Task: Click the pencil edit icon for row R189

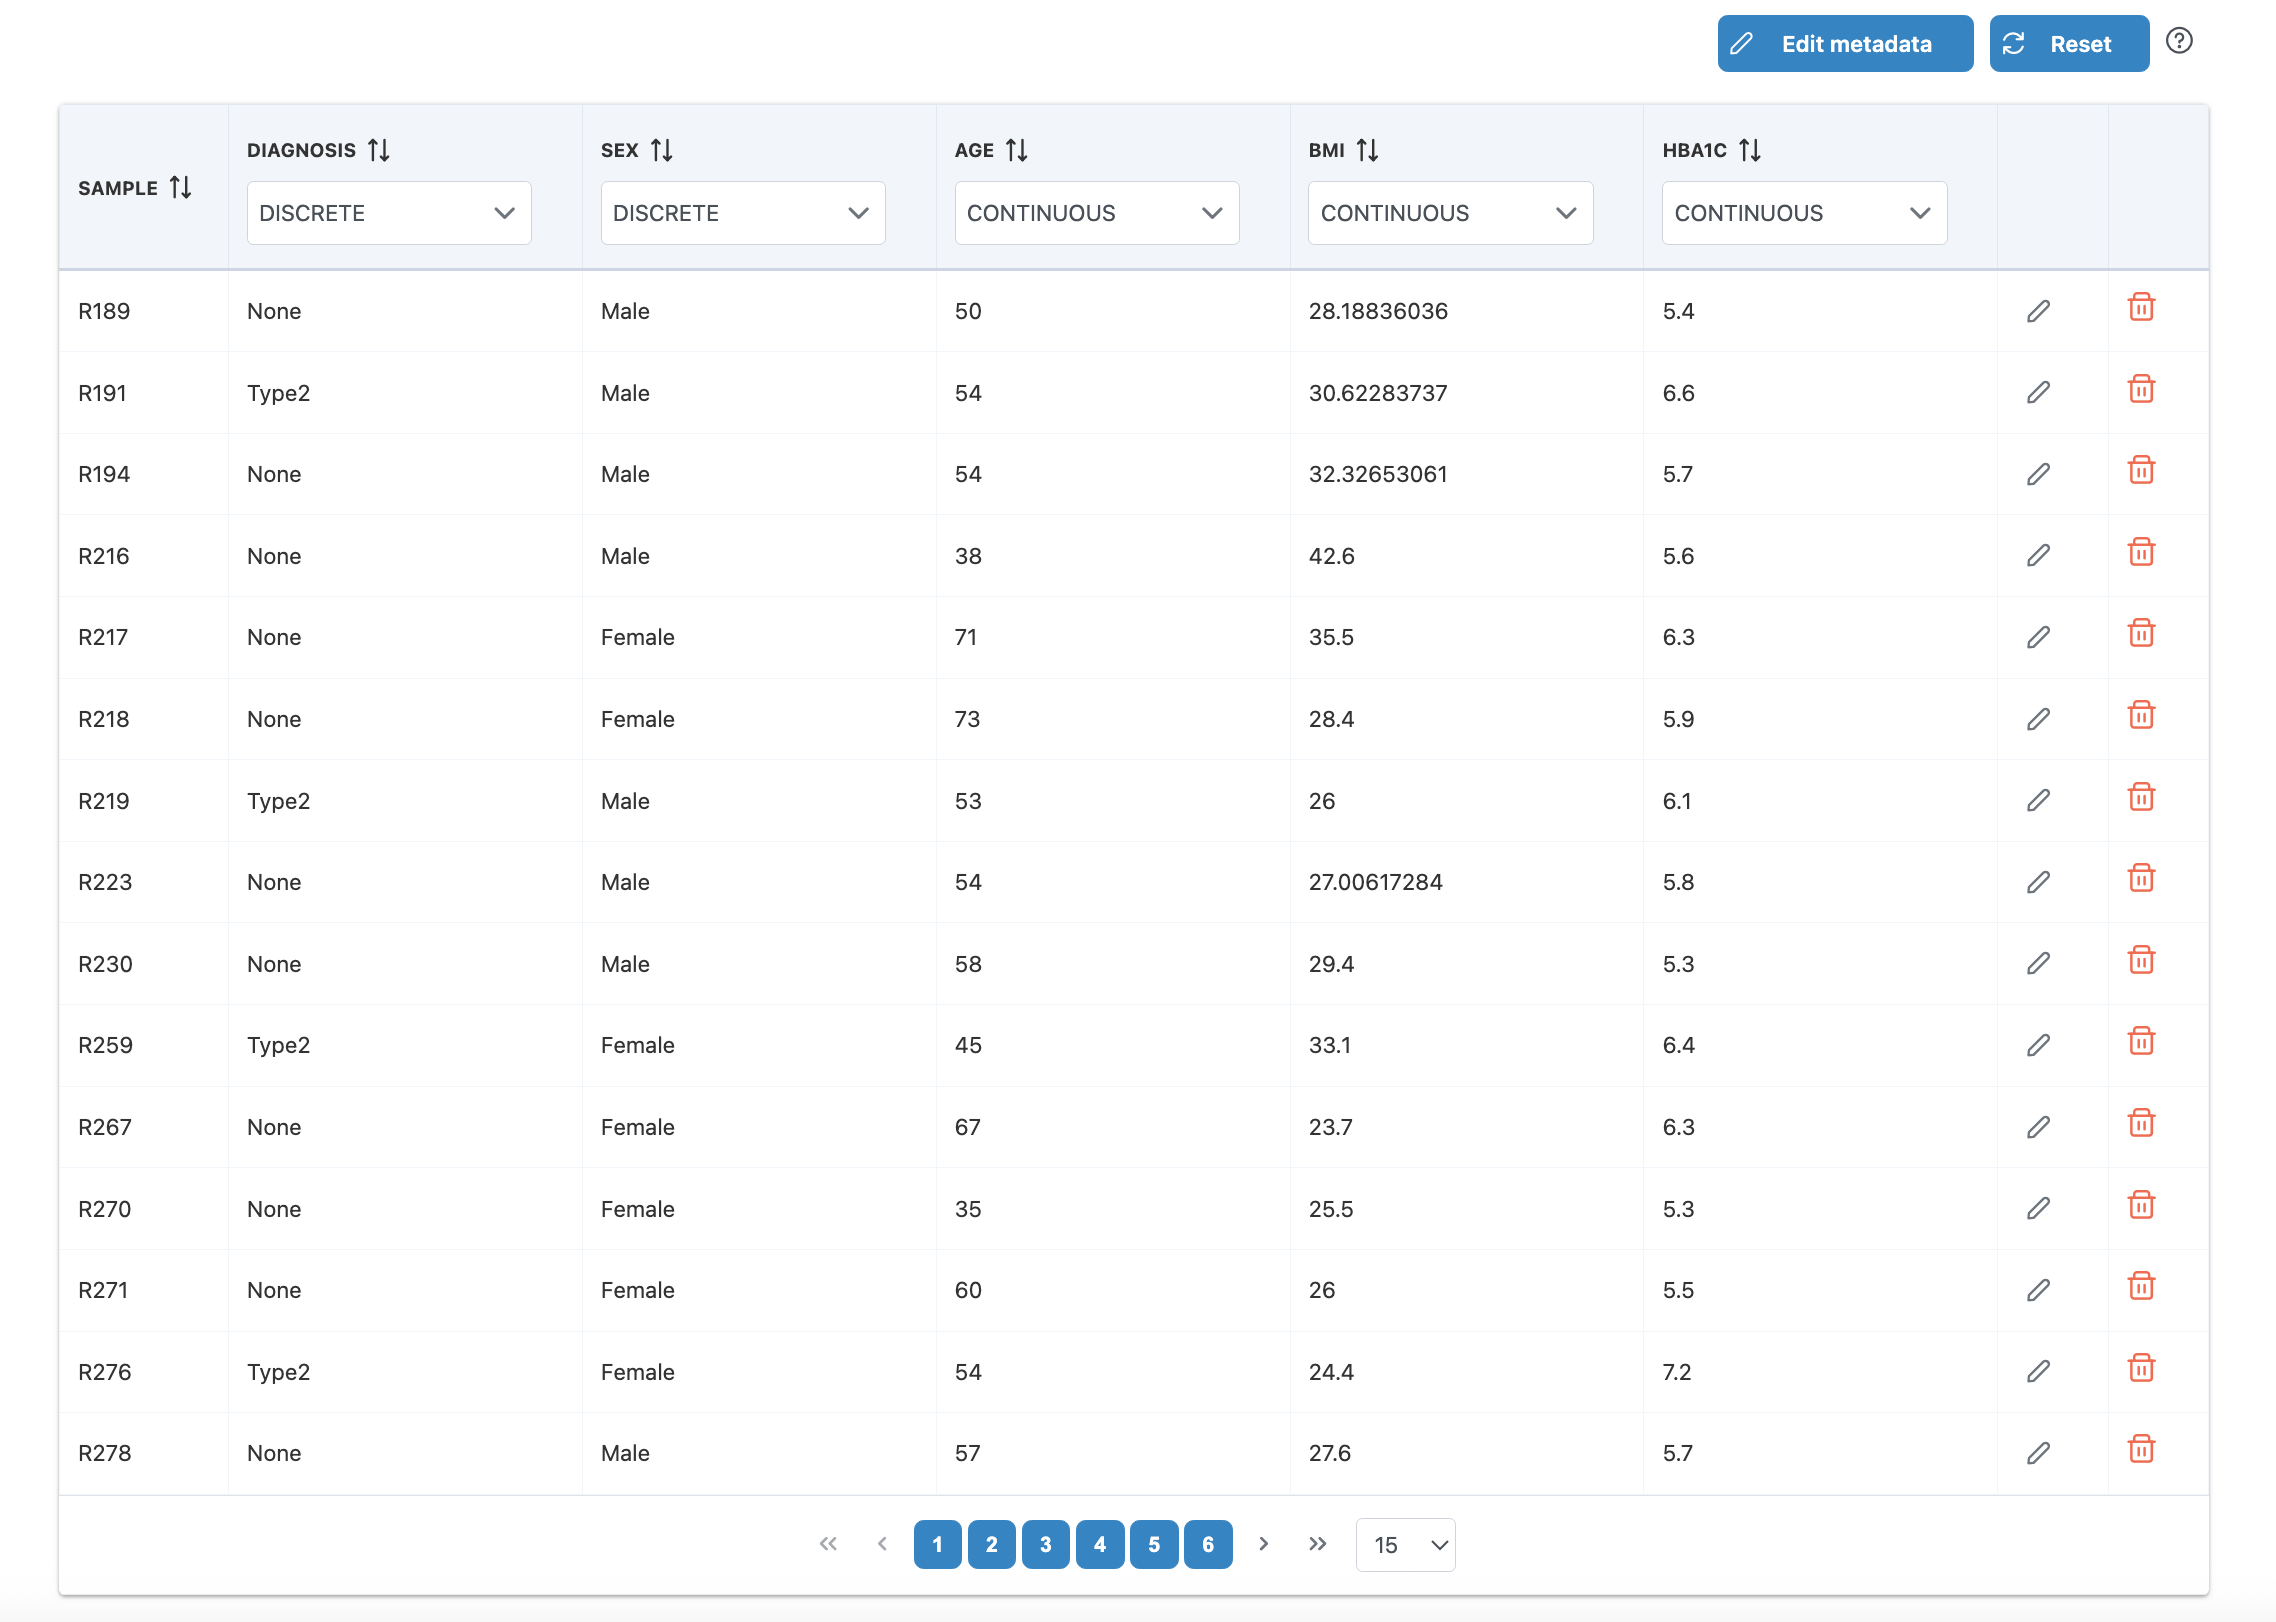Action: (x=2038, y=311)
